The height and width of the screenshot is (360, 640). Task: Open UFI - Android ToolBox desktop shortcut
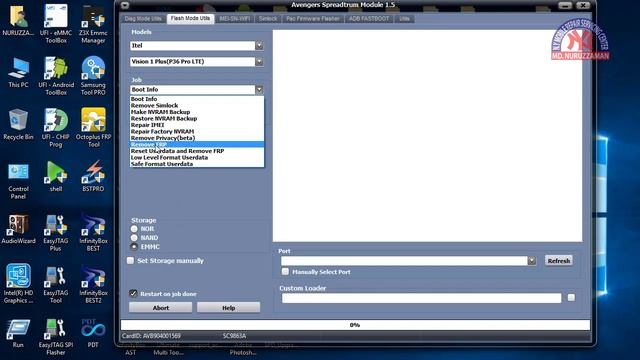[56, 76]
